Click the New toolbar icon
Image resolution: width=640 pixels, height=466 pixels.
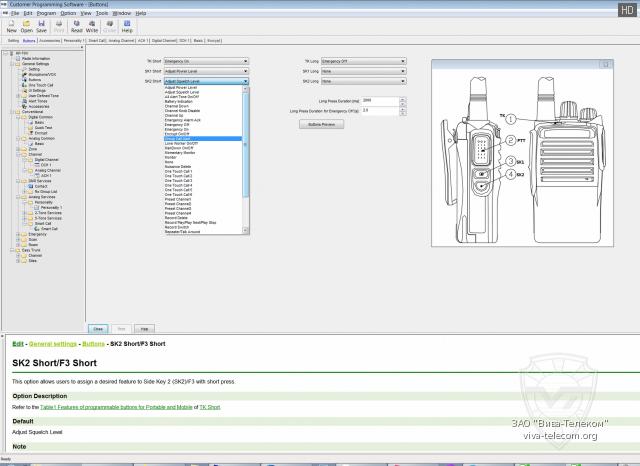pos(11,26)
